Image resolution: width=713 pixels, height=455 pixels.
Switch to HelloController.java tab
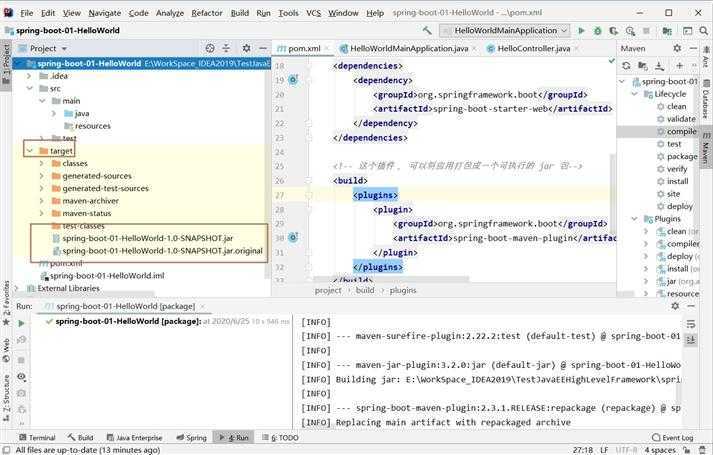click(x=533, y=48)
